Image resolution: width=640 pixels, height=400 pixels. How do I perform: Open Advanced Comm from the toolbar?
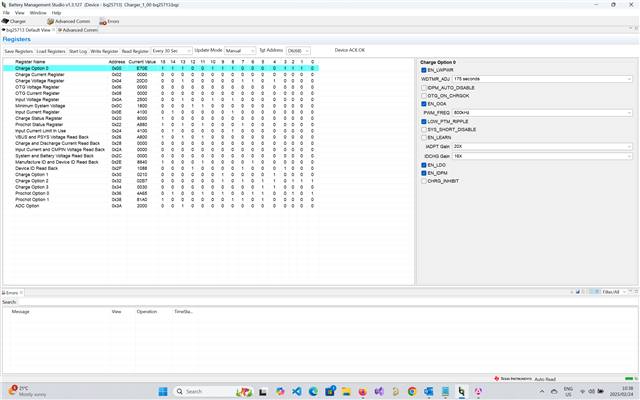point(68,21)
